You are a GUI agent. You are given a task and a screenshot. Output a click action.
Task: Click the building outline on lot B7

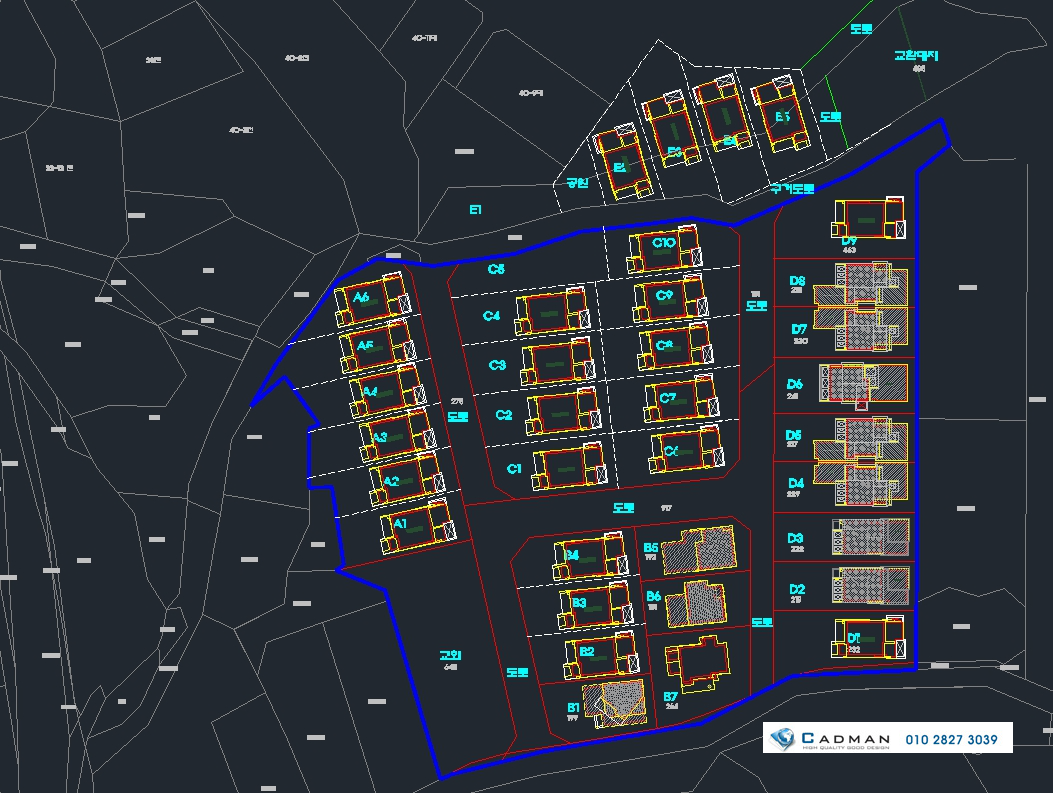697,663
